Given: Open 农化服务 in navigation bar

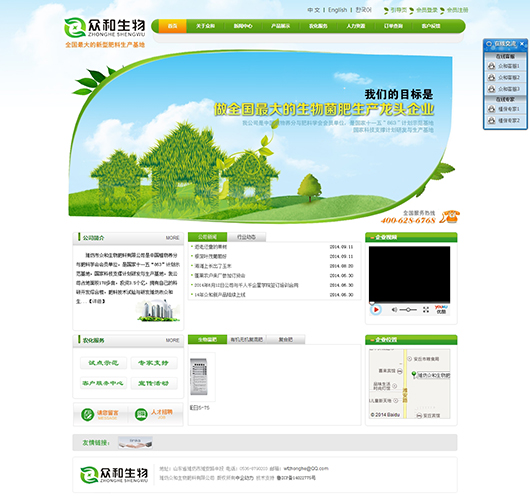Looking at the screenshot, I should click(318, 26).
